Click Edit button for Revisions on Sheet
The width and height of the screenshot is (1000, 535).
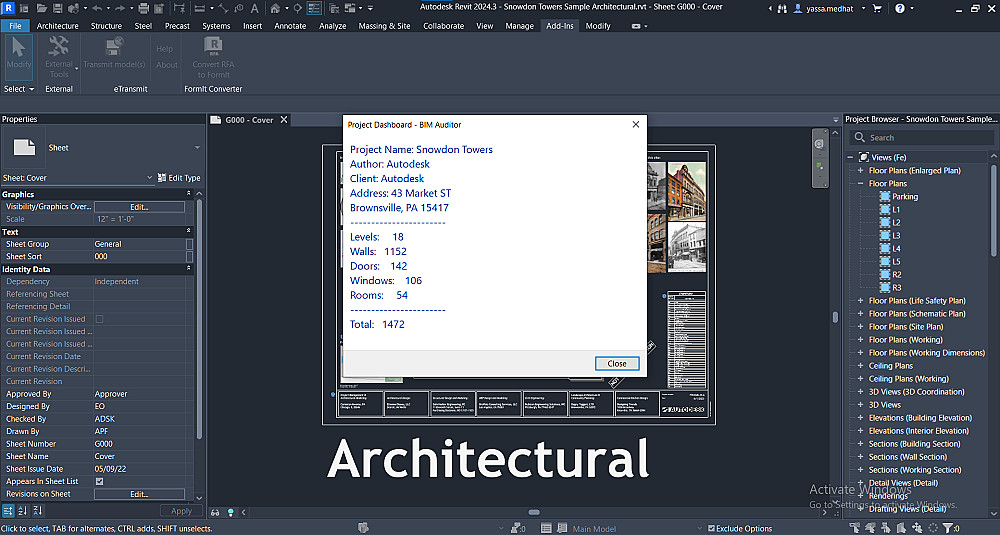coord(139,494)
